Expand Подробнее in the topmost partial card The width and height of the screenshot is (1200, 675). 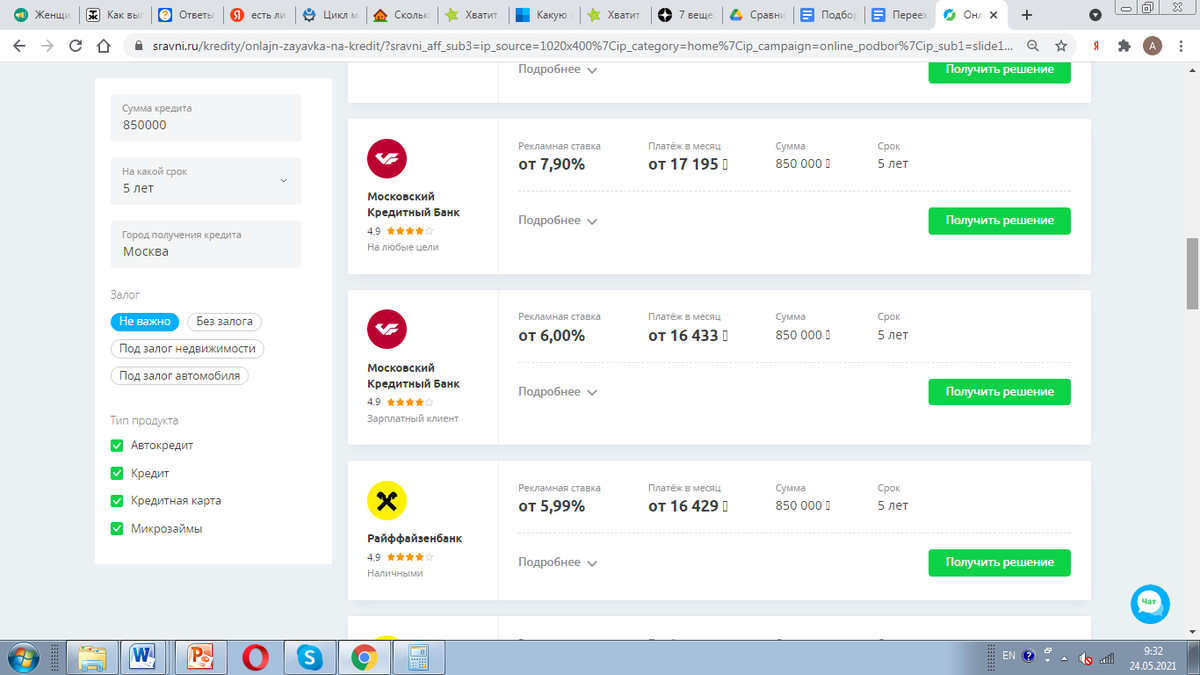tap(558, 70)
